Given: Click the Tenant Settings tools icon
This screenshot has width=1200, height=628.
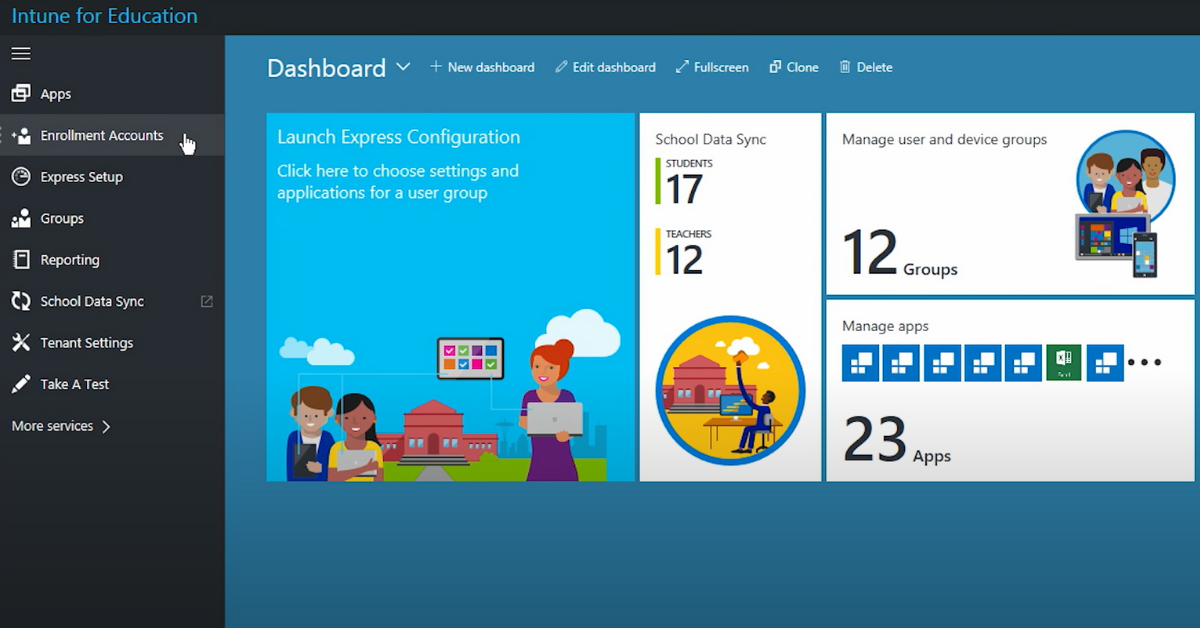Looking at the screenshot, I should click(x=21, y=343).
